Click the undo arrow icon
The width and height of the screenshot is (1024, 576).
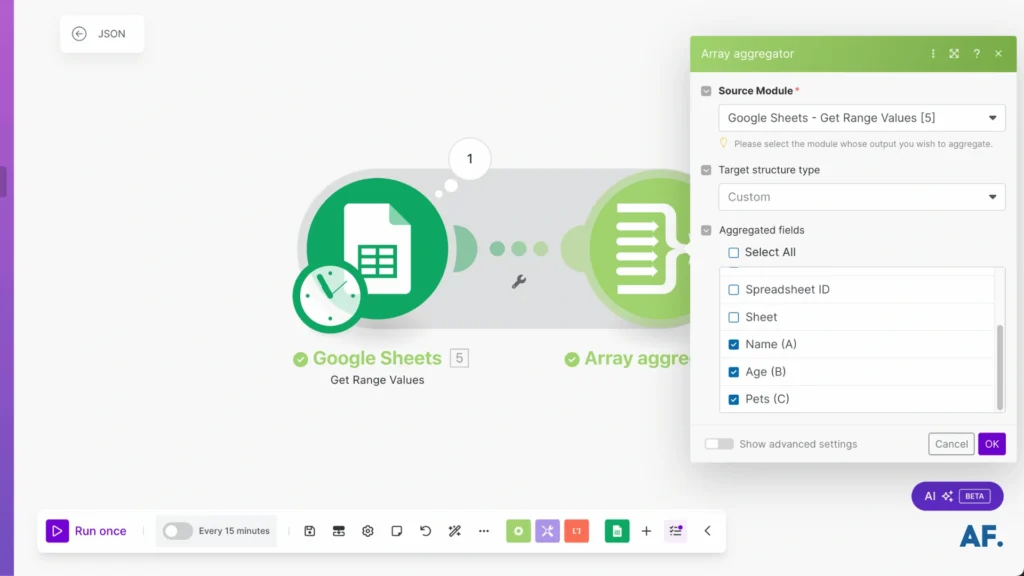[x=426, y=531]
